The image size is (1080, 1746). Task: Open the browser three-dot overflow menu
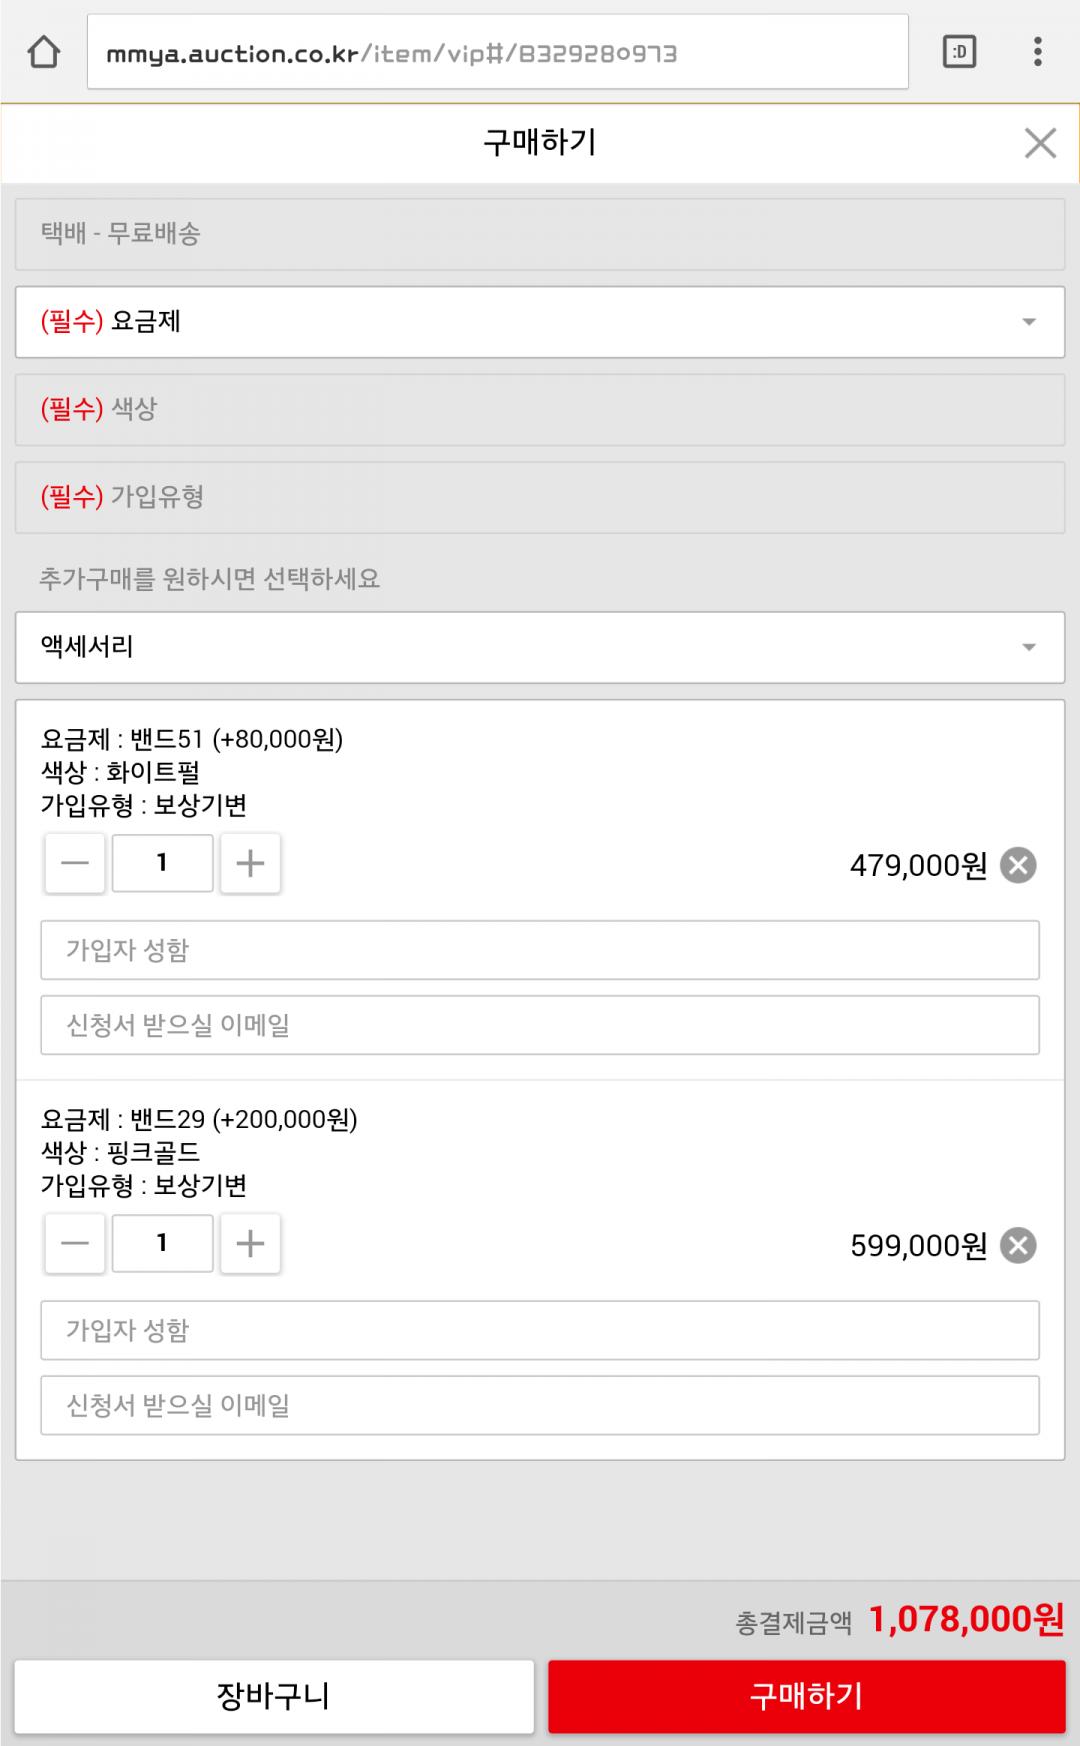point(1038,52)
